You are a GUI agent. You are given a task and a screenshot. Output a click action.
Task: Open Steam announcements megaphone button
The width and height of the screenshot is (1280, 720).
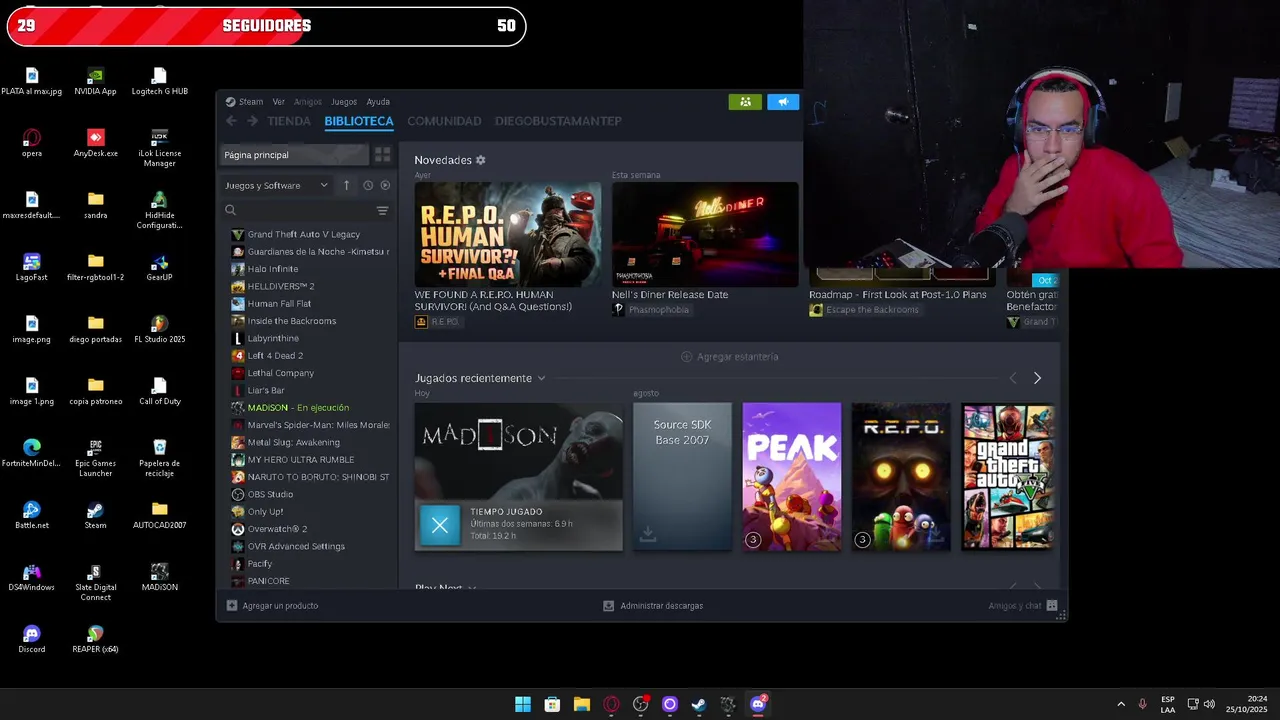(x=783, y=102)
